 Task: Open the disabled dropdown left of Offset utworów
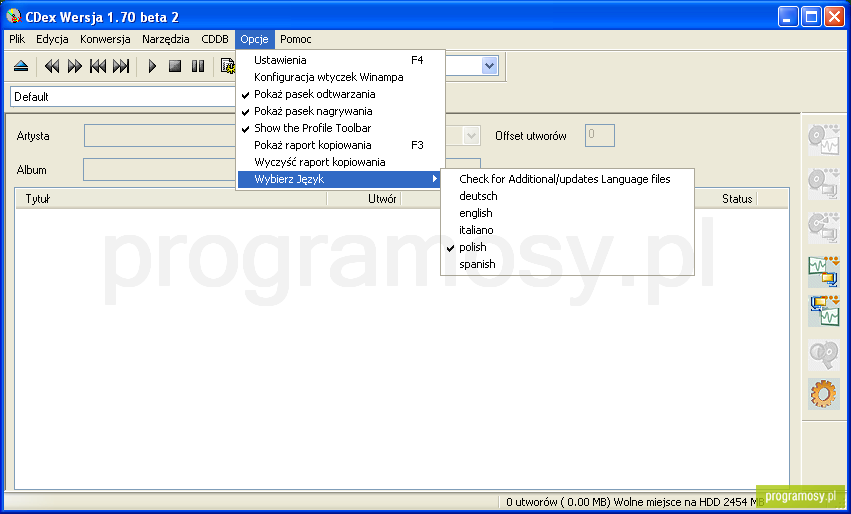pyautogui.click(x=472, y=136)
